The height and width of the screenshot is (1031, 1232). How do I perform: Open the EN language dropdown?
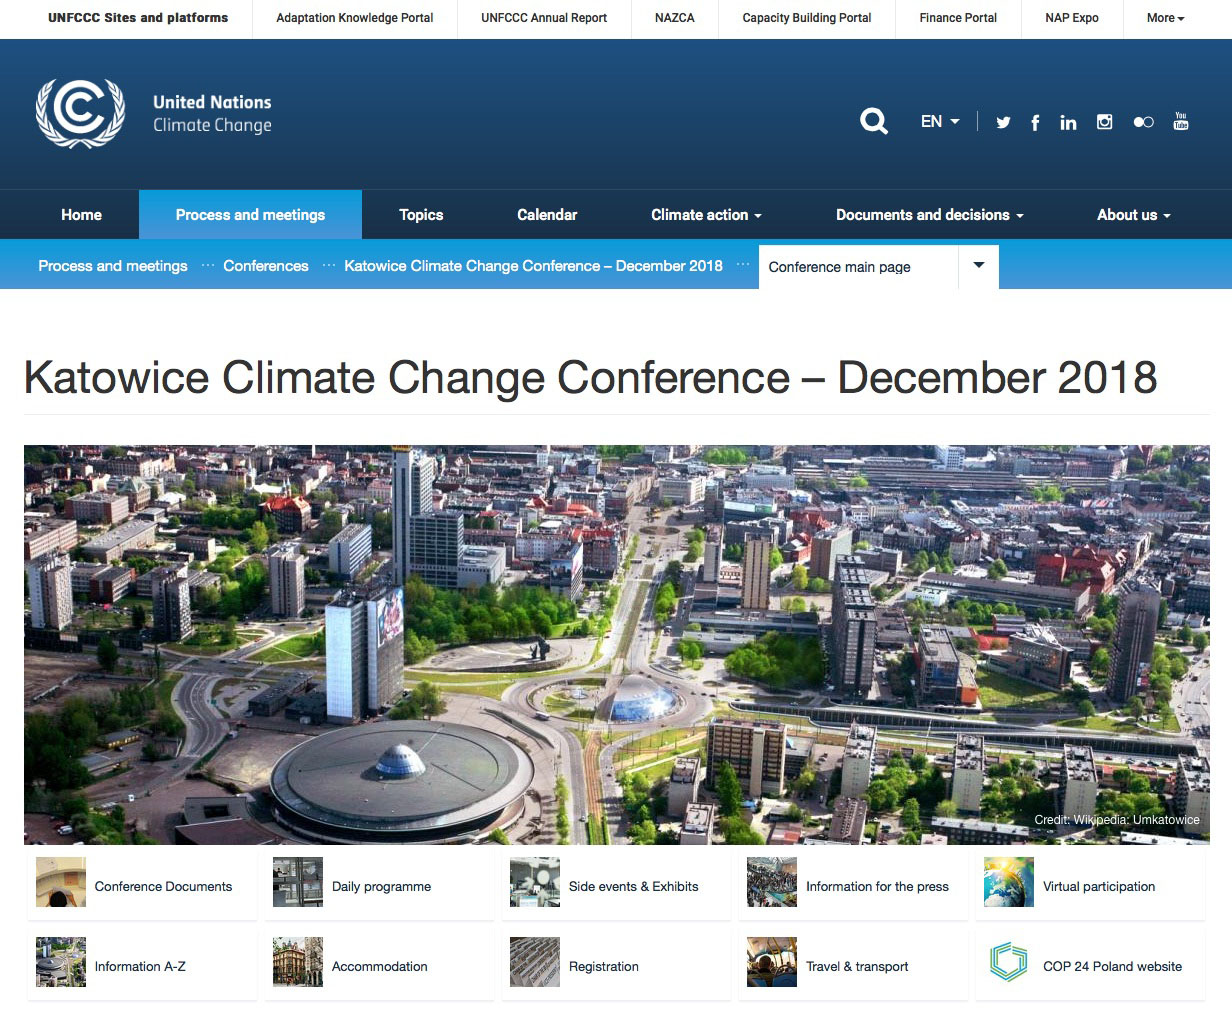pos(940,121)
